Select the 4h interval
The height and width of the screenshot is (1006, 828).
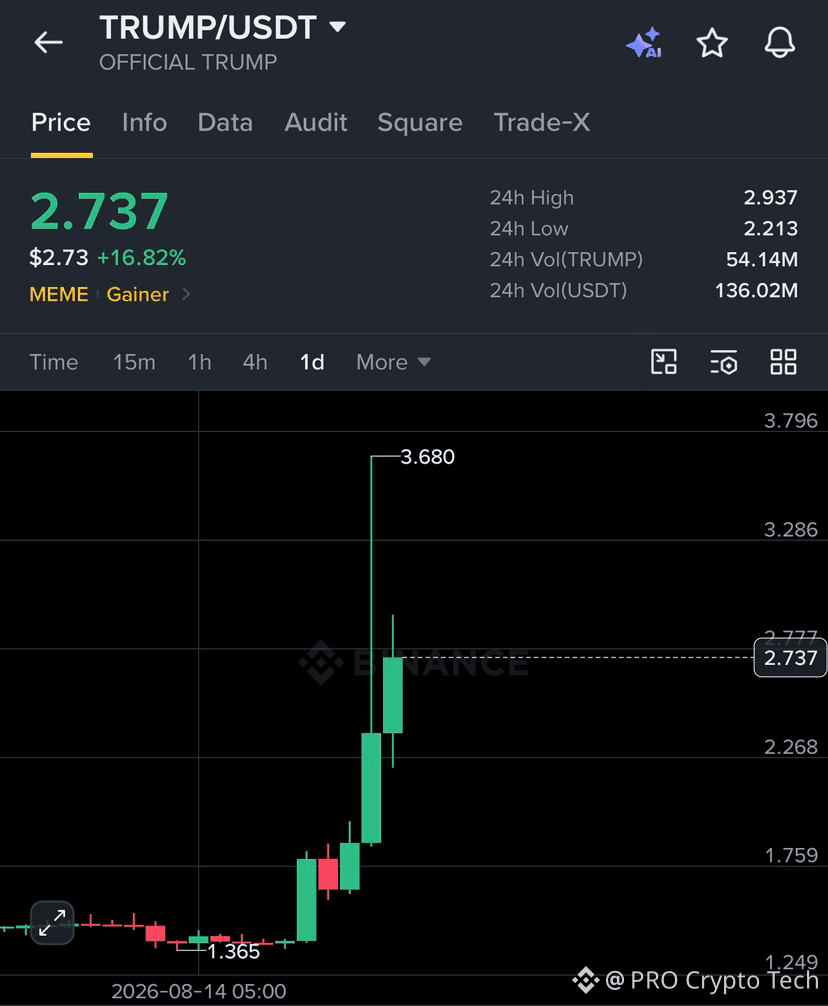[x=255, y=362]
